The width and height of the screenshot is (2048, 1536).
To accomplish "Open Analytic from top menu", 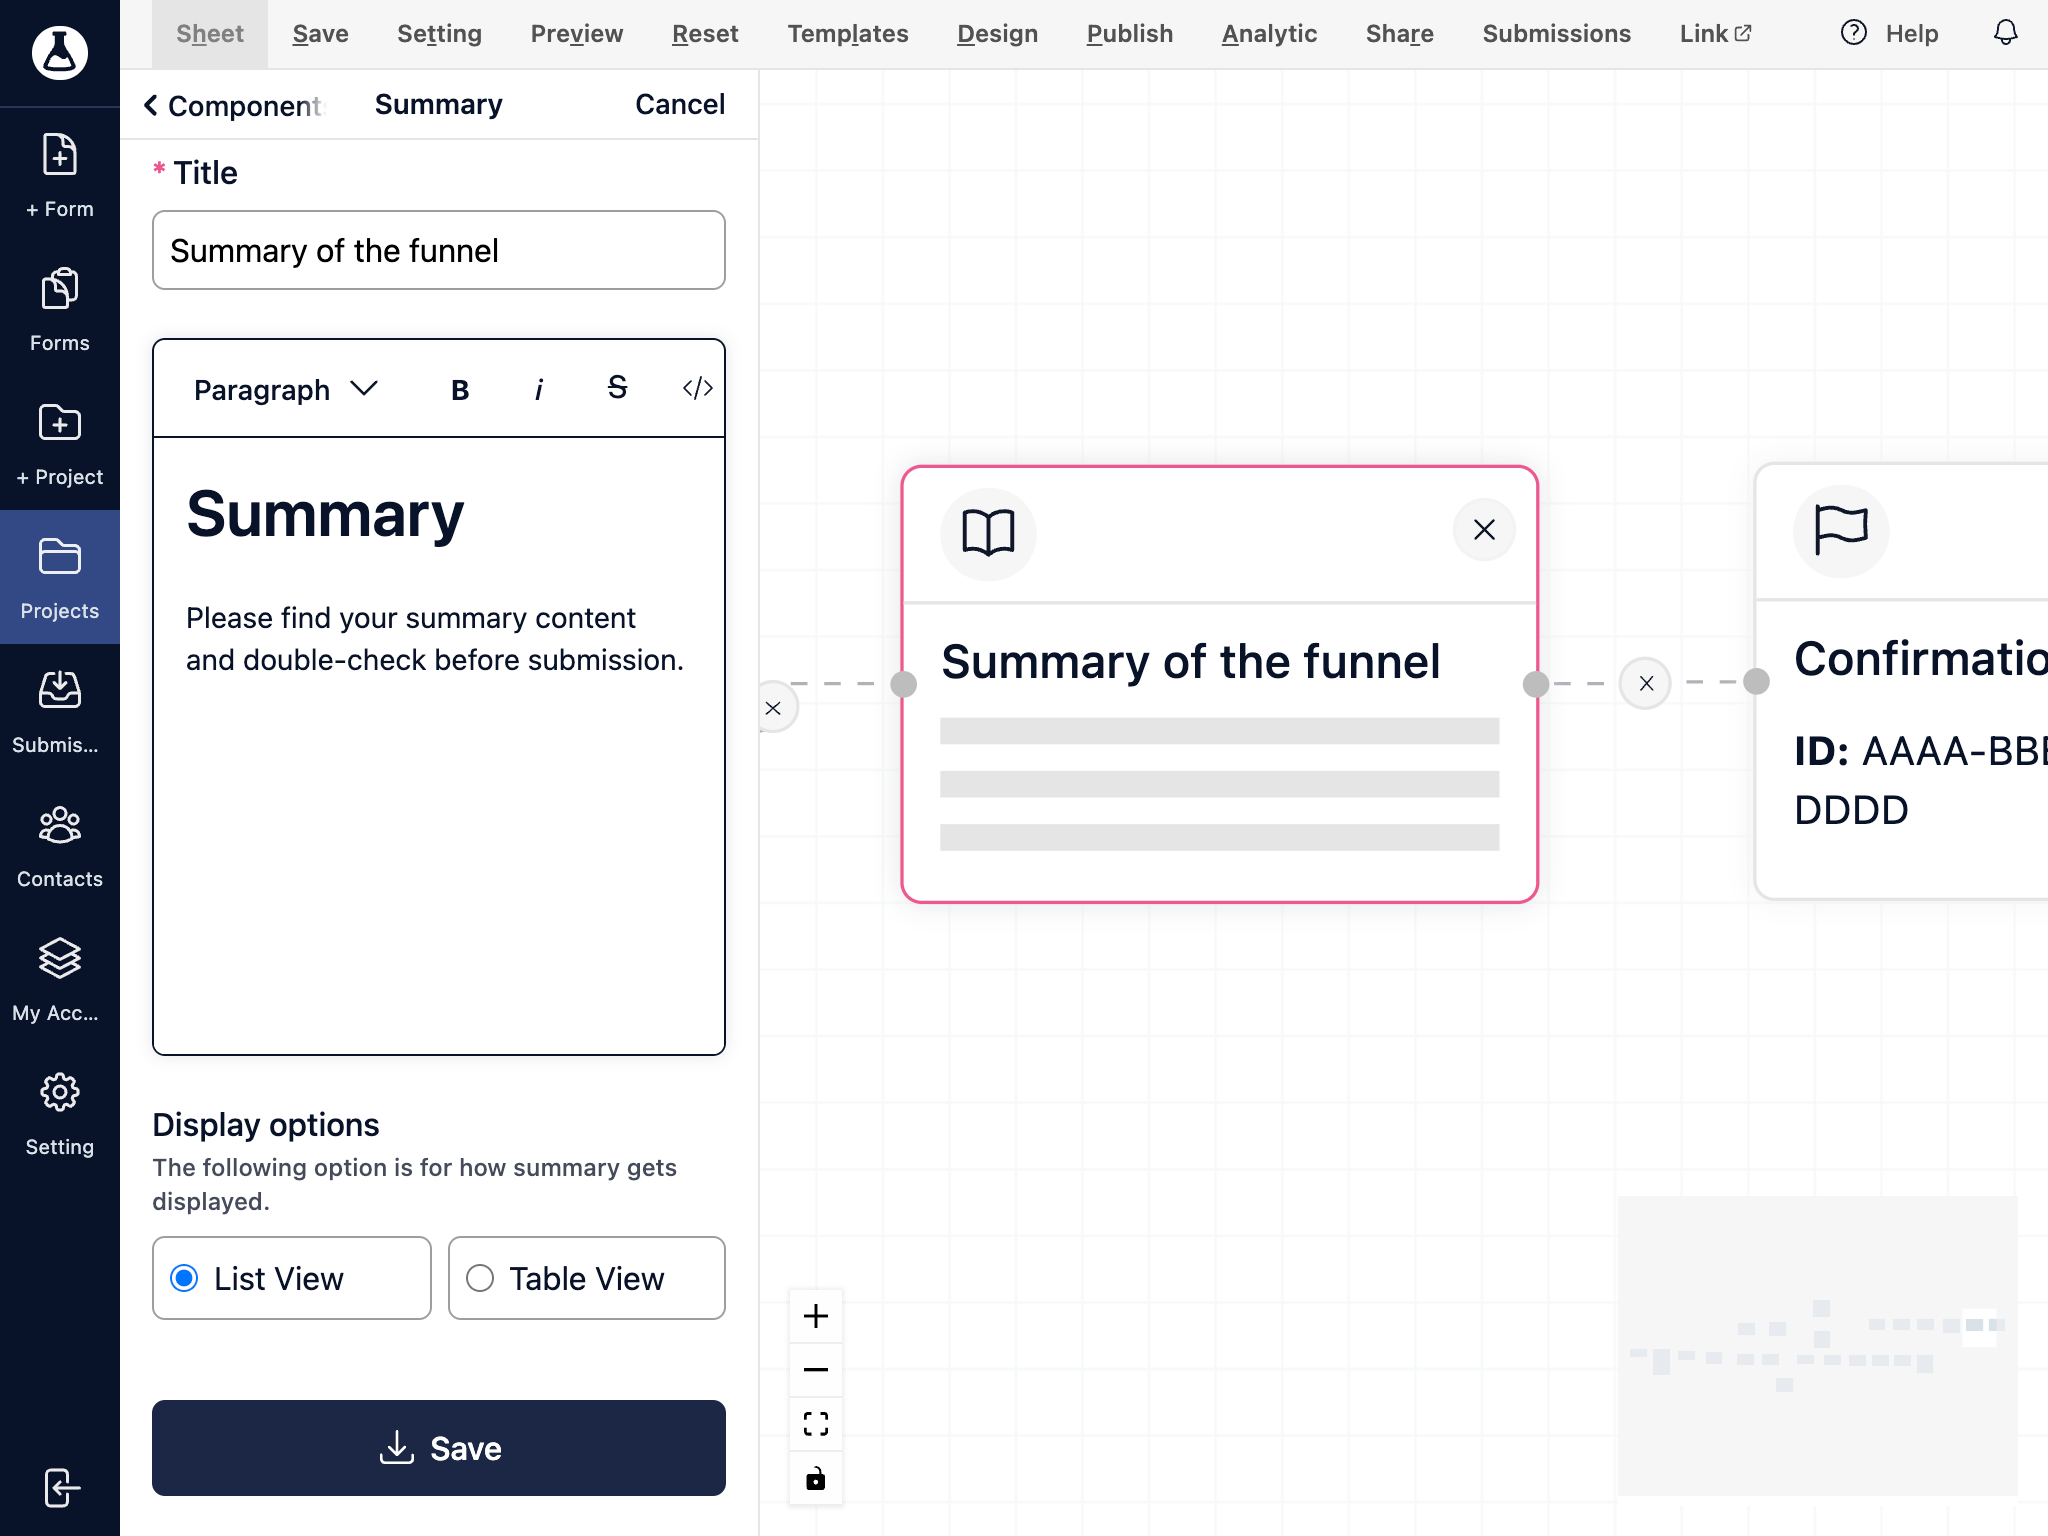I will 1270,34.
